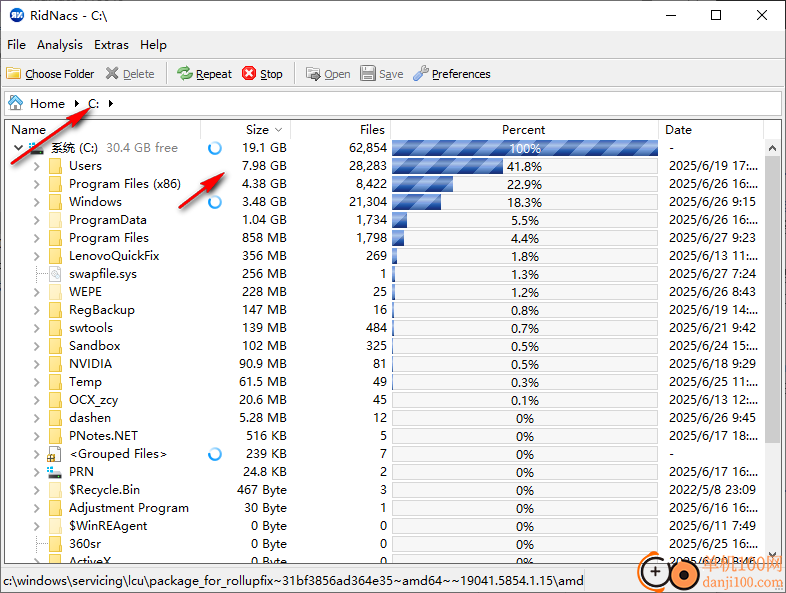Collapse the C: drive root node
The image size is (786, 593).
19,148
